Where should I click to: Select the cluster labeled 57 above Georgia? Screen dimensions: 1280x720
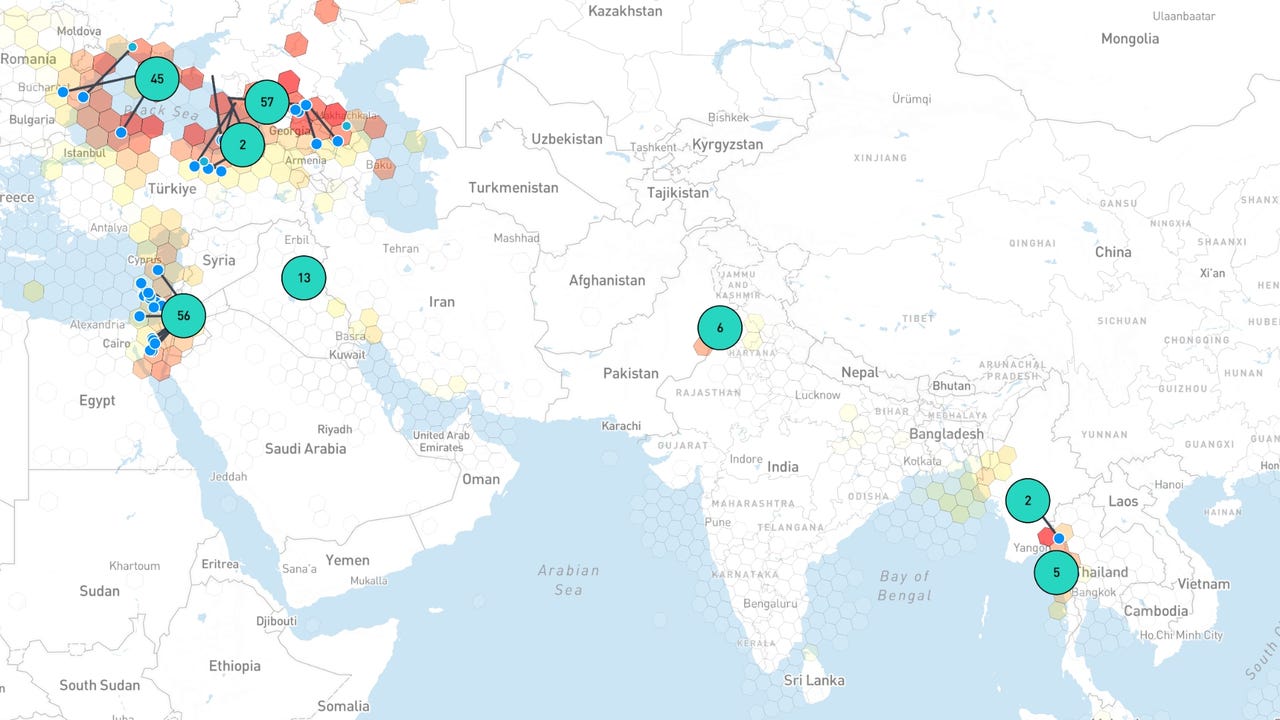tap(266, 101)
